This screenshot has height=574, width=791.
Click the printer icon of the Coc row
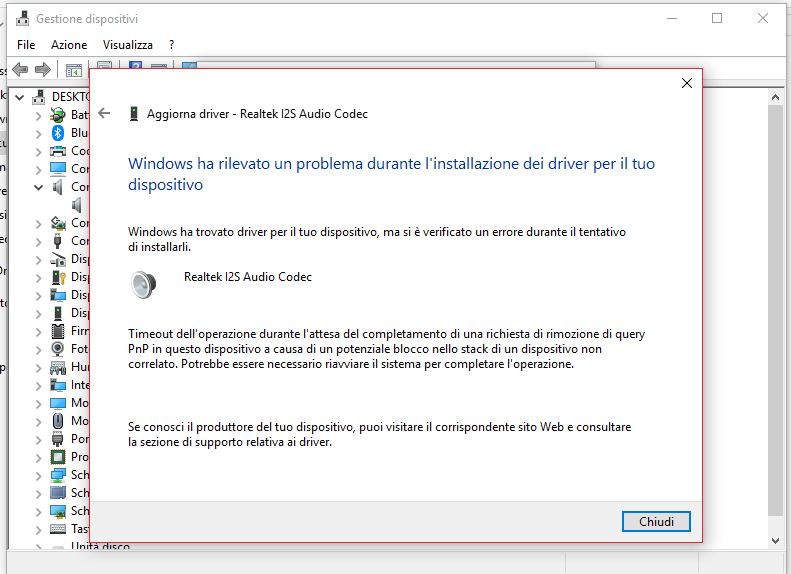point(58,151)
